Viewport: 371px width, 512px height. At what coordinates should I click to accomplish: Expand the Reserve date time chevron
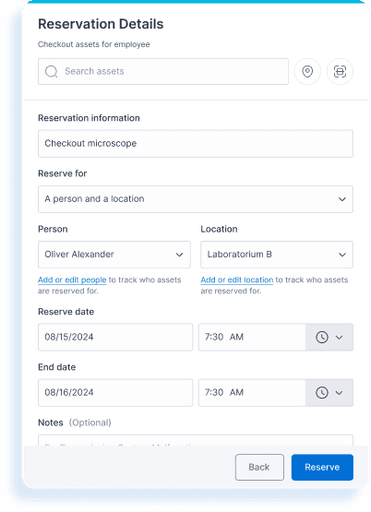pyautogui.click(x=339, y=337)
